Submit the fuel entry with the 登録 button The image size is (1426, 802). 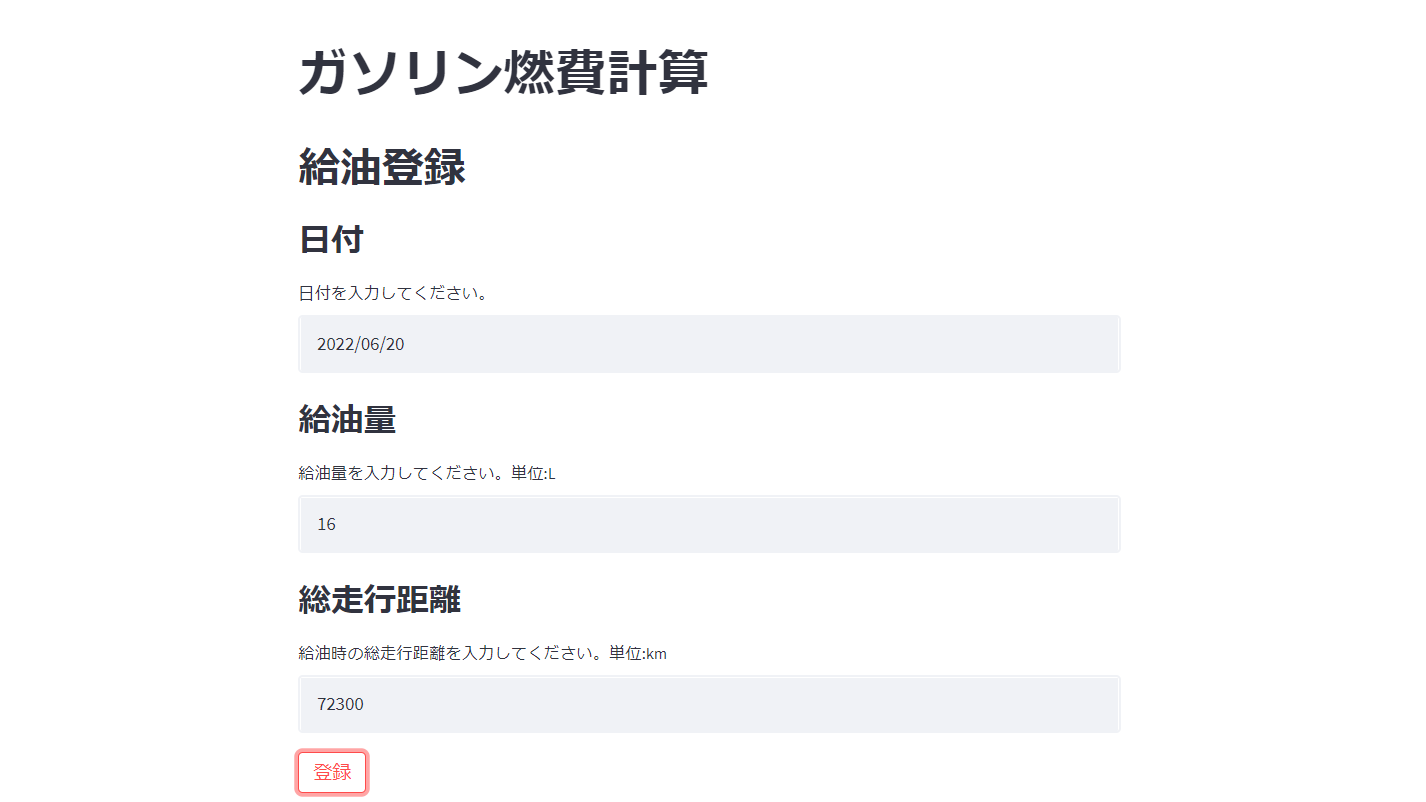click(331, 772)
